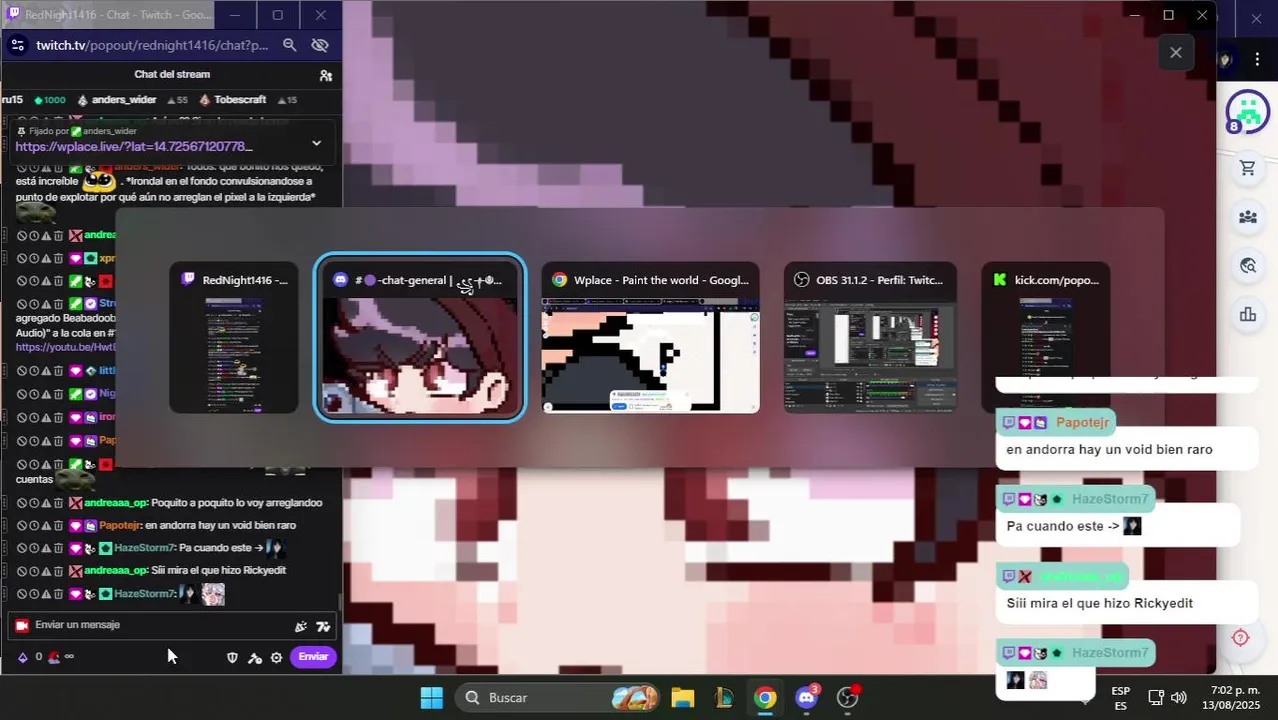Select the Discord chat-general window thumbnail
The width and height of the screenshot is (1278, 720).
pos(420,338)
